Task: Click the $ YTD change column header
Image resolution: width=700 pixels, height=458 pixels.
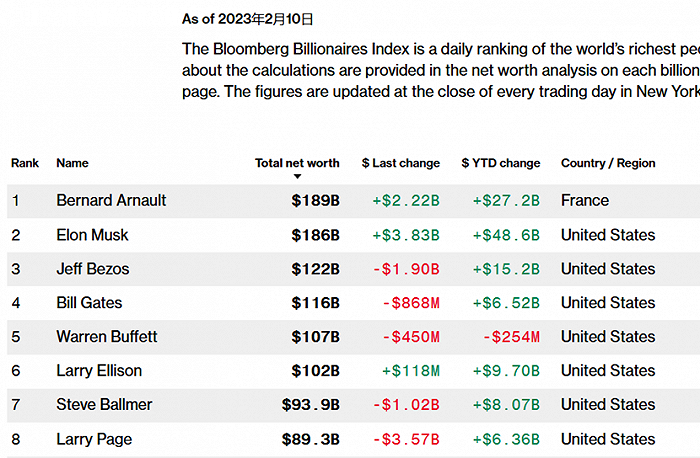Action: click(500, 163)
